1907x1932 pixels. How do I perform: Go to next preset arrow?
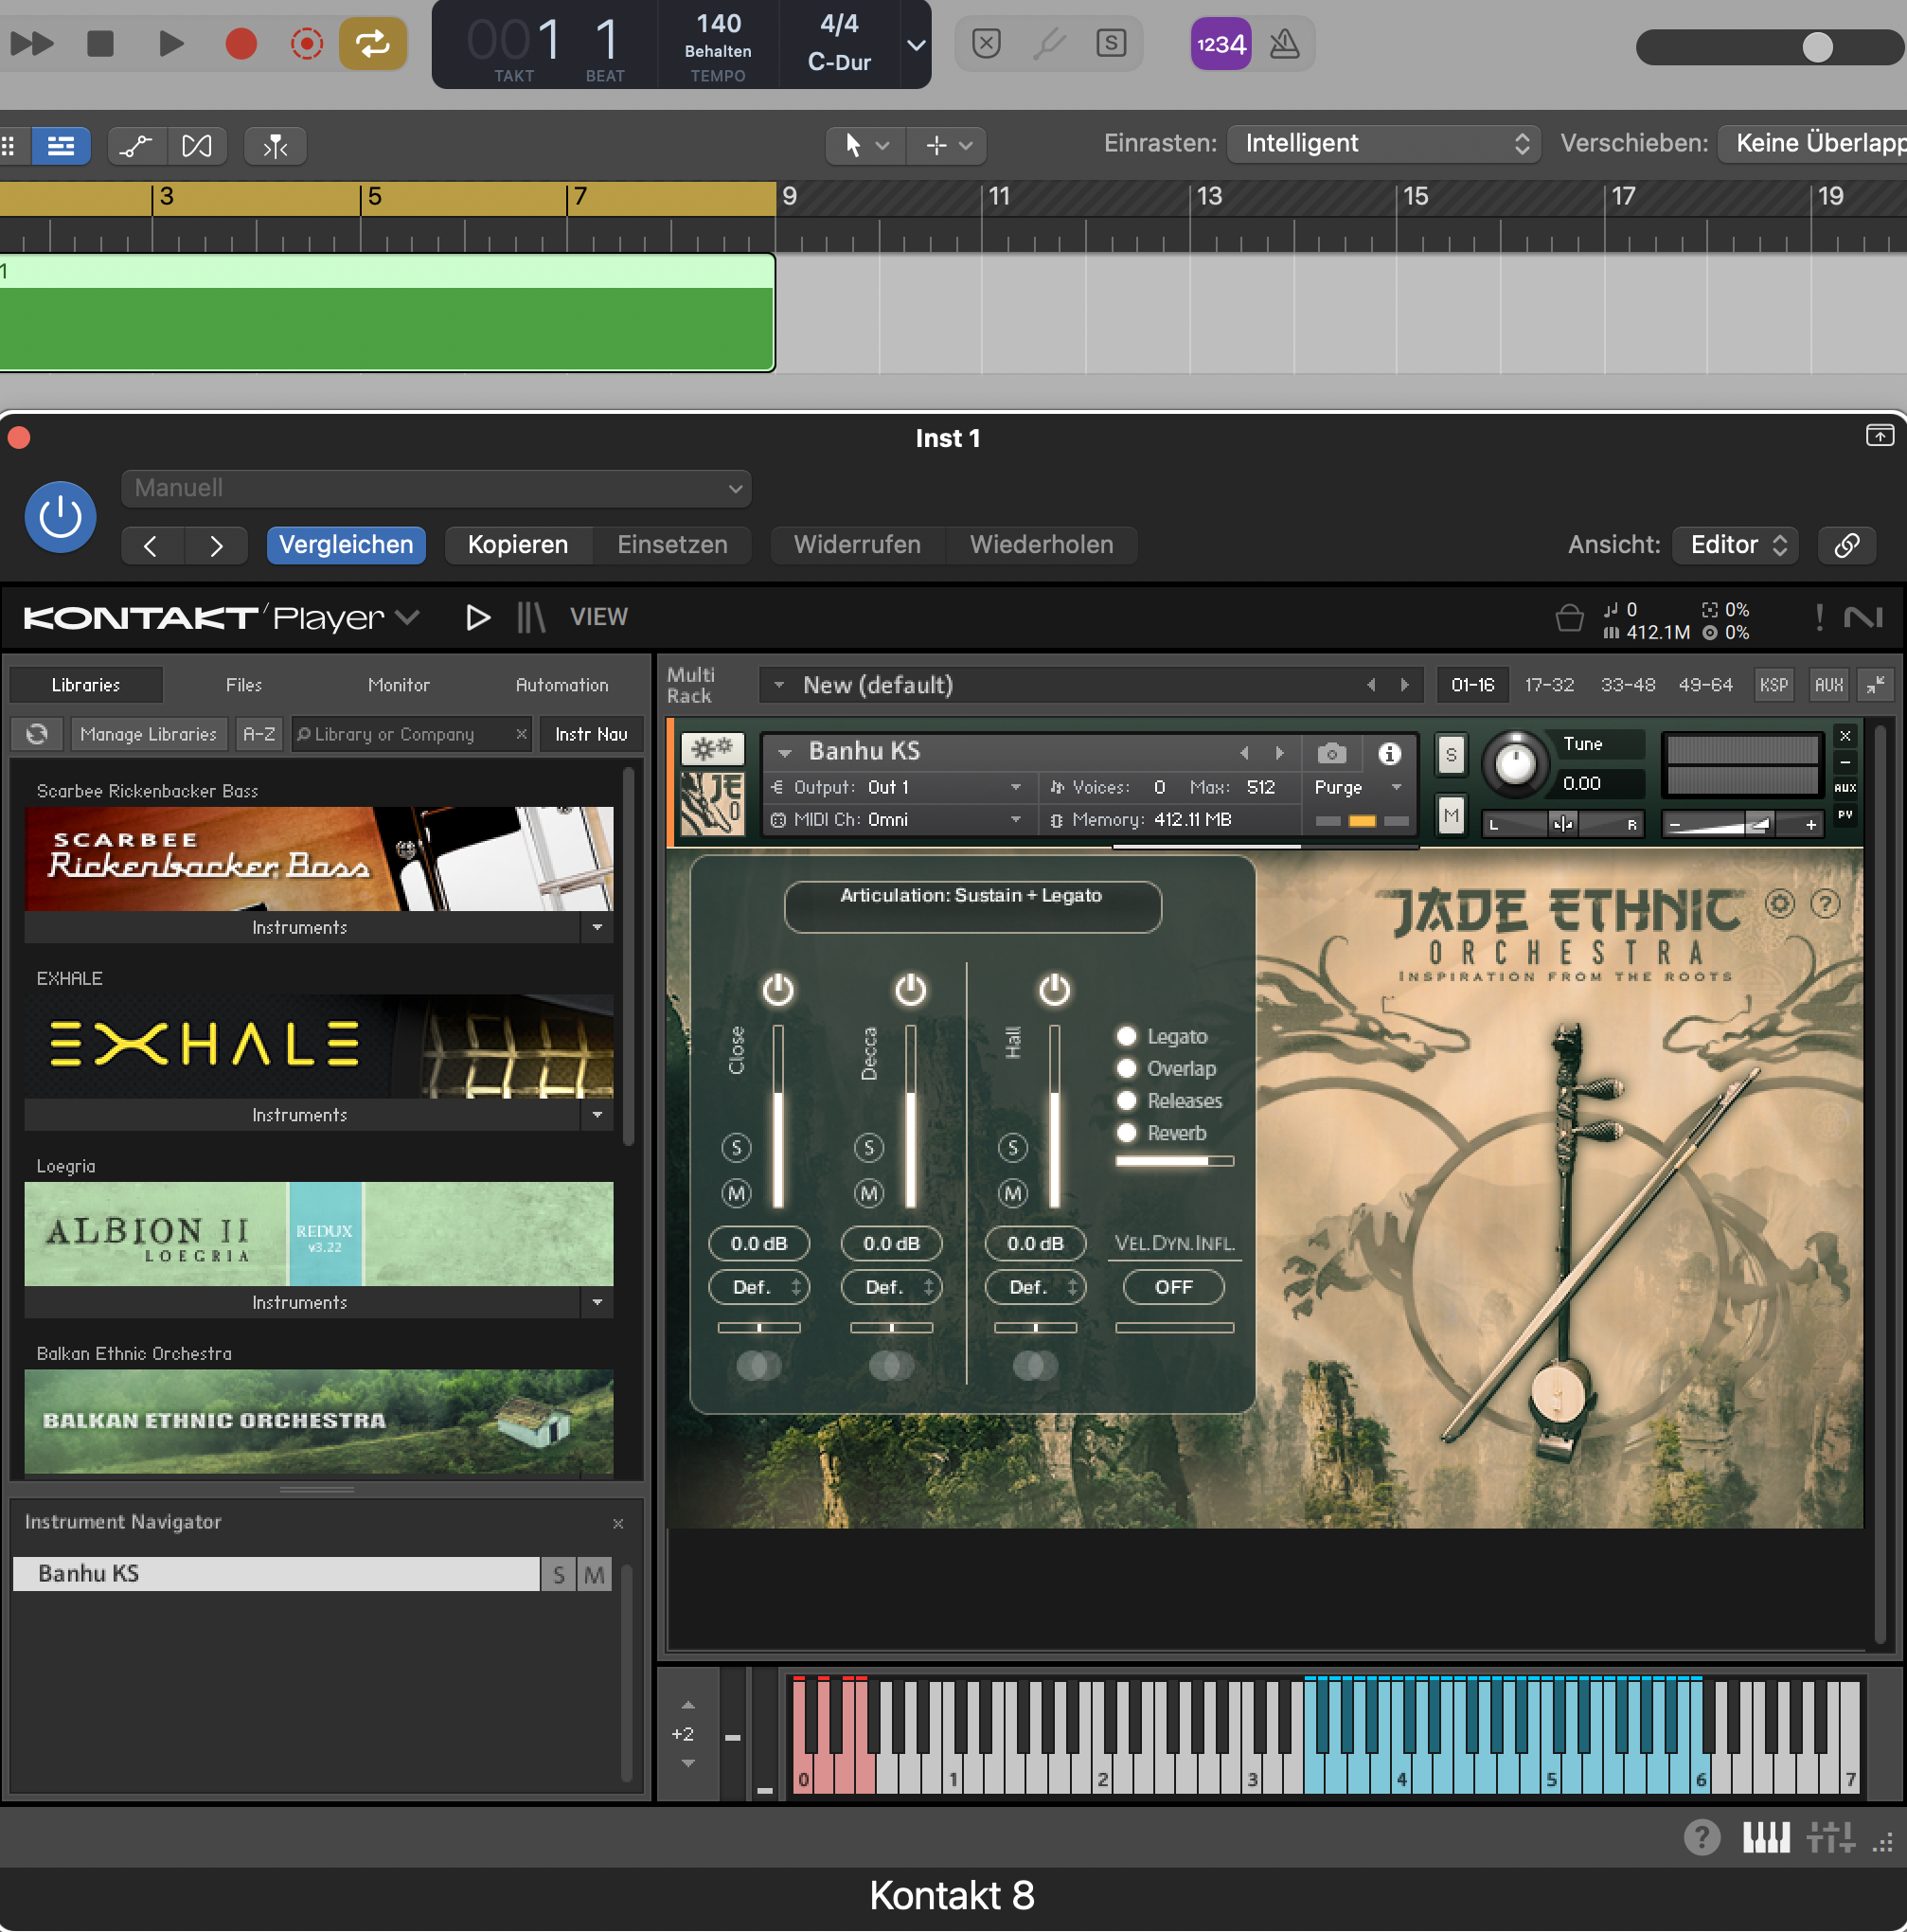point(216,545)
